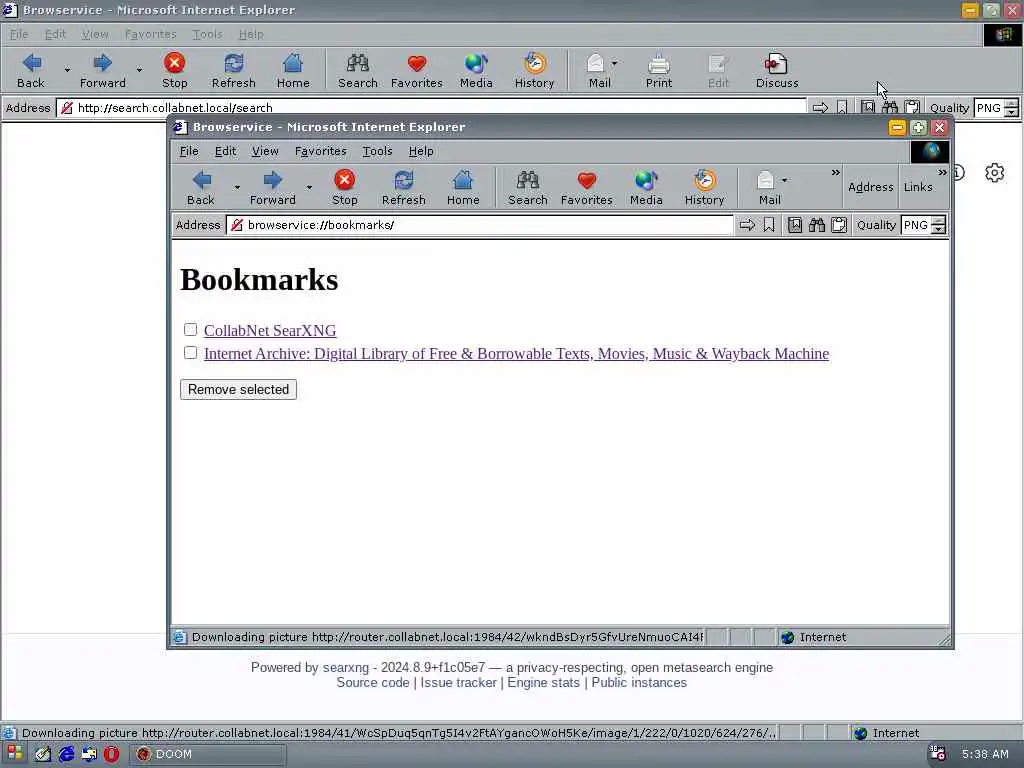Expand the Mail dropdown arrow in front window
This screenshot has width=1024, height=768.
784,180
